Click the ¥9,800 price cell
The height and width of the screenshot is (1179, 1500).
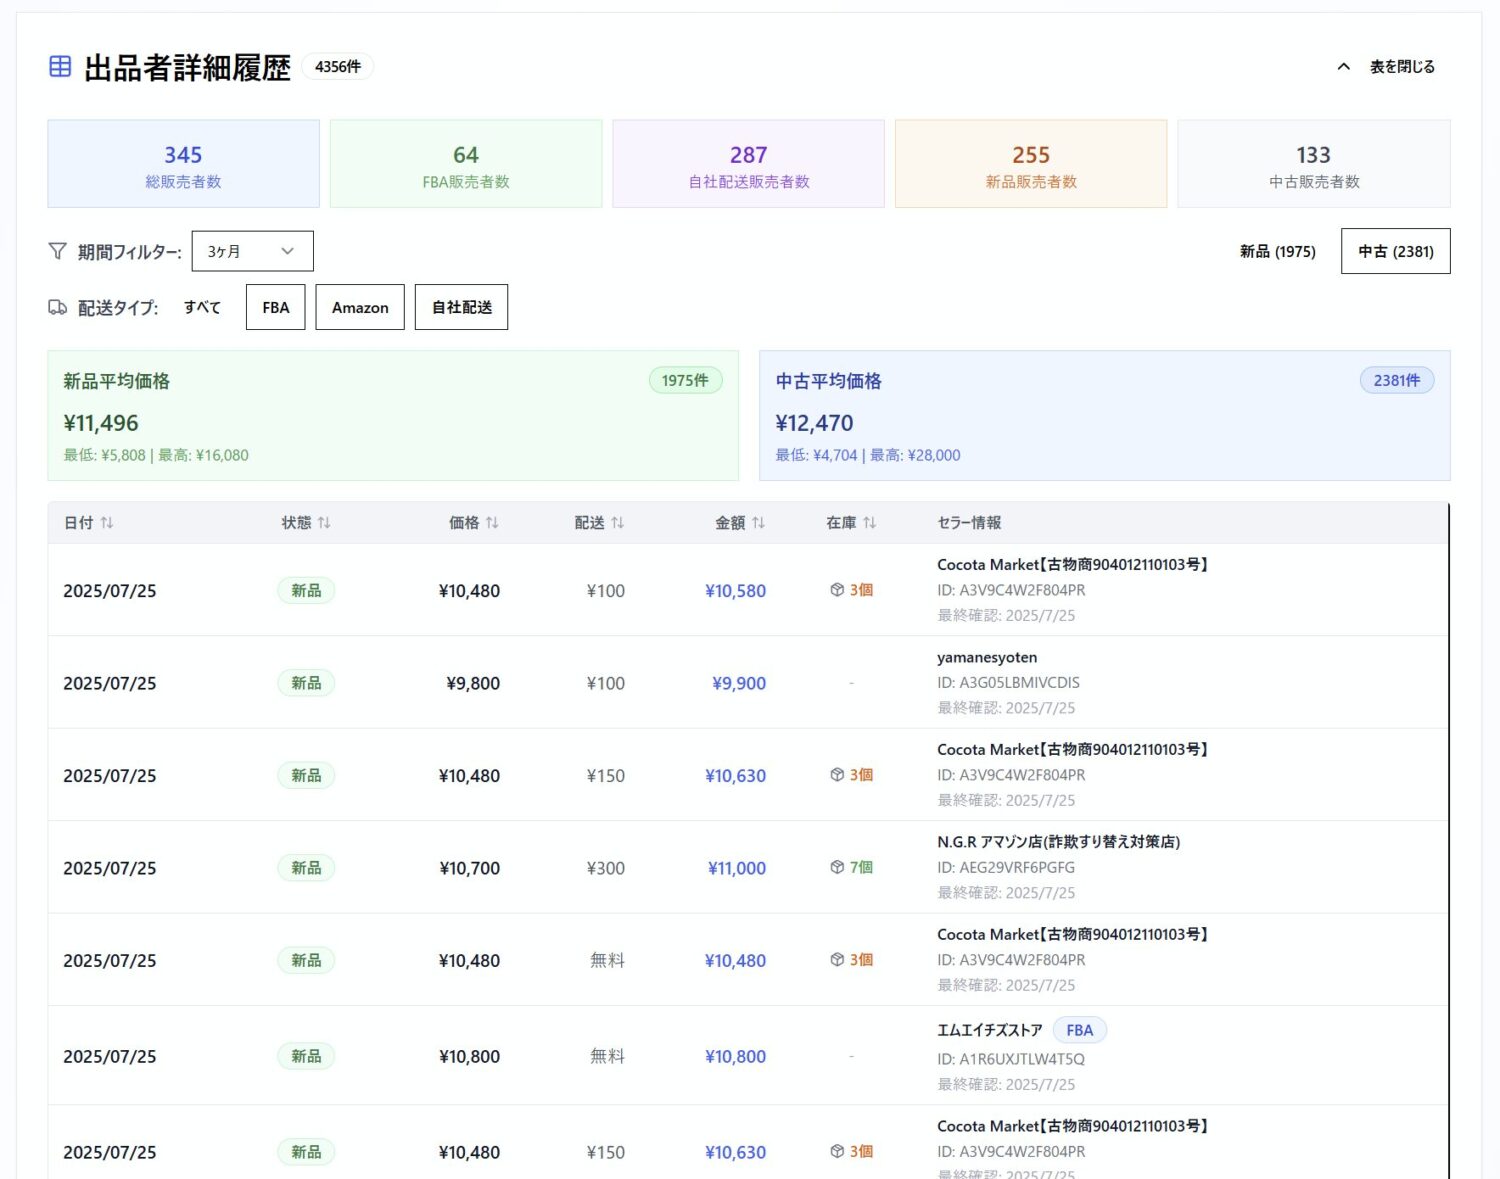pyautogui.click(x=473, y=684)
